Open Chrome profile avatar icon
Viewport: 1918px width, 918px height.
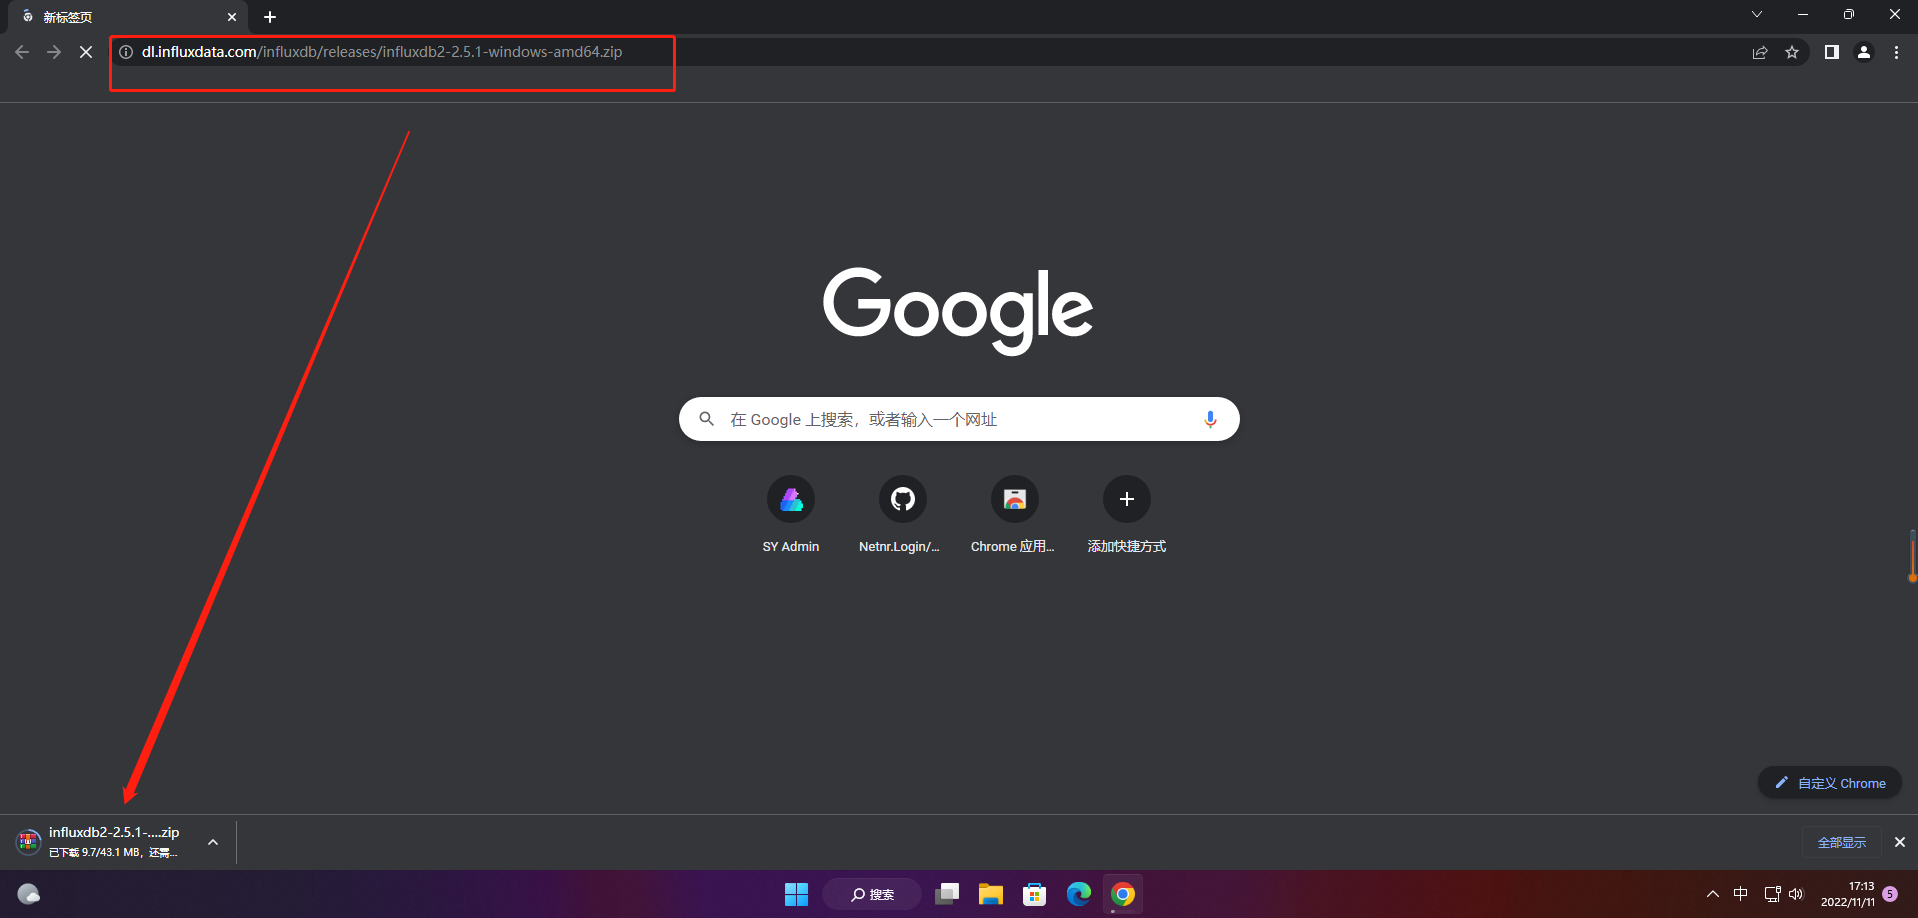coord(1864,52)
